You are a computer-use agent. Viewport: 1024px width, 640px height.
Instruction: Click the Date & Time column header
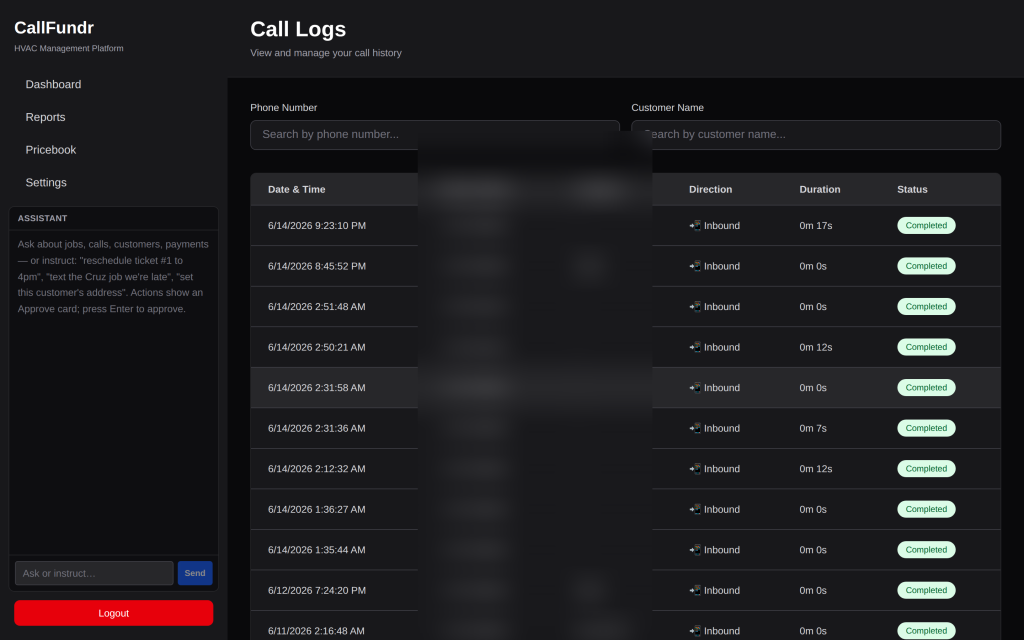pos(296,189)
